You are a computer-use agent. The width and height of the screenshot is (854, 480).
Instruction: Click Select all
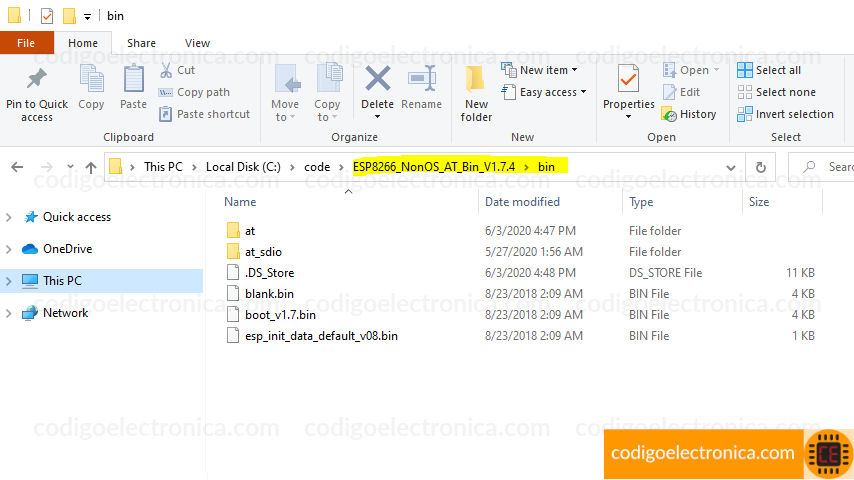(768, 70)
